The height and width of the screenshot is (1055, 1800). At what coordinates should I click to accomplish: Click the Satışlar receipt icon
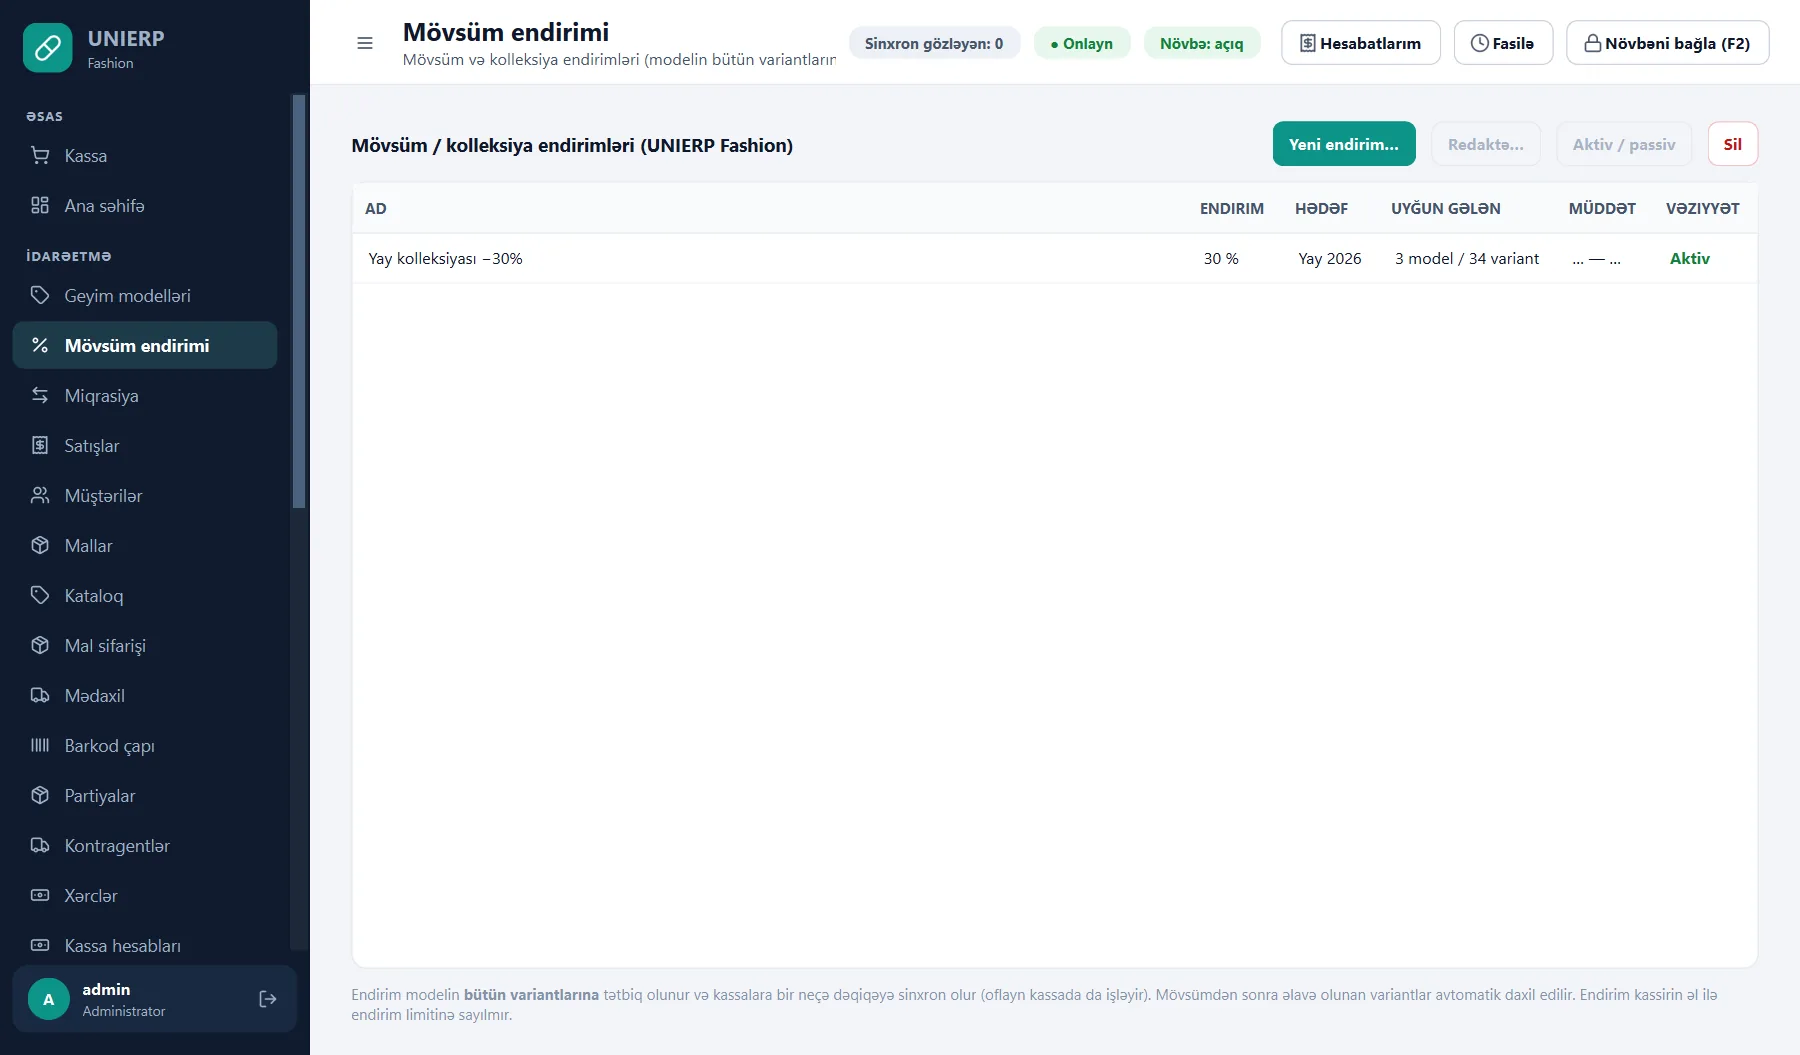pyautogui.click(x=40, y=446)
